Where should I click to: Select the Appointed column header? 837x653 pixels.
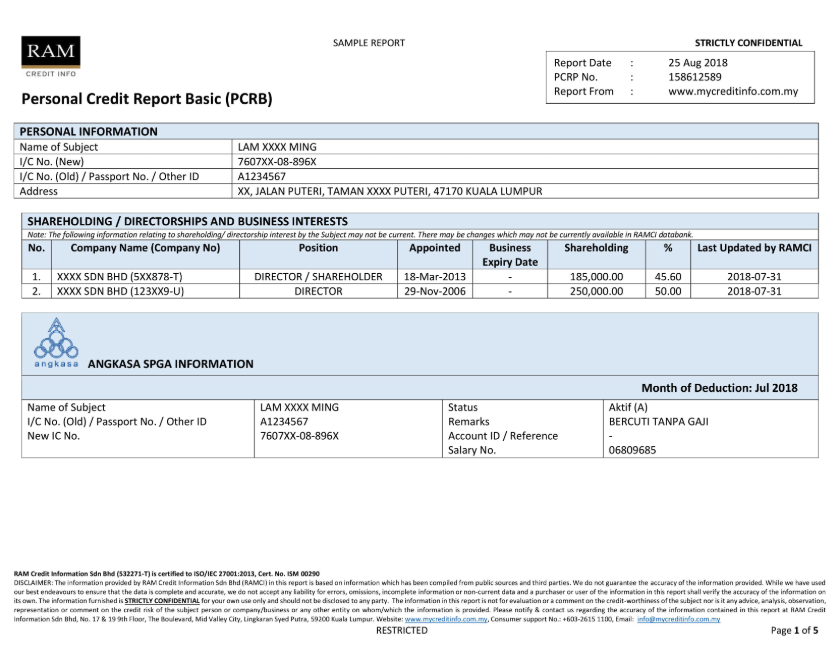435,248
